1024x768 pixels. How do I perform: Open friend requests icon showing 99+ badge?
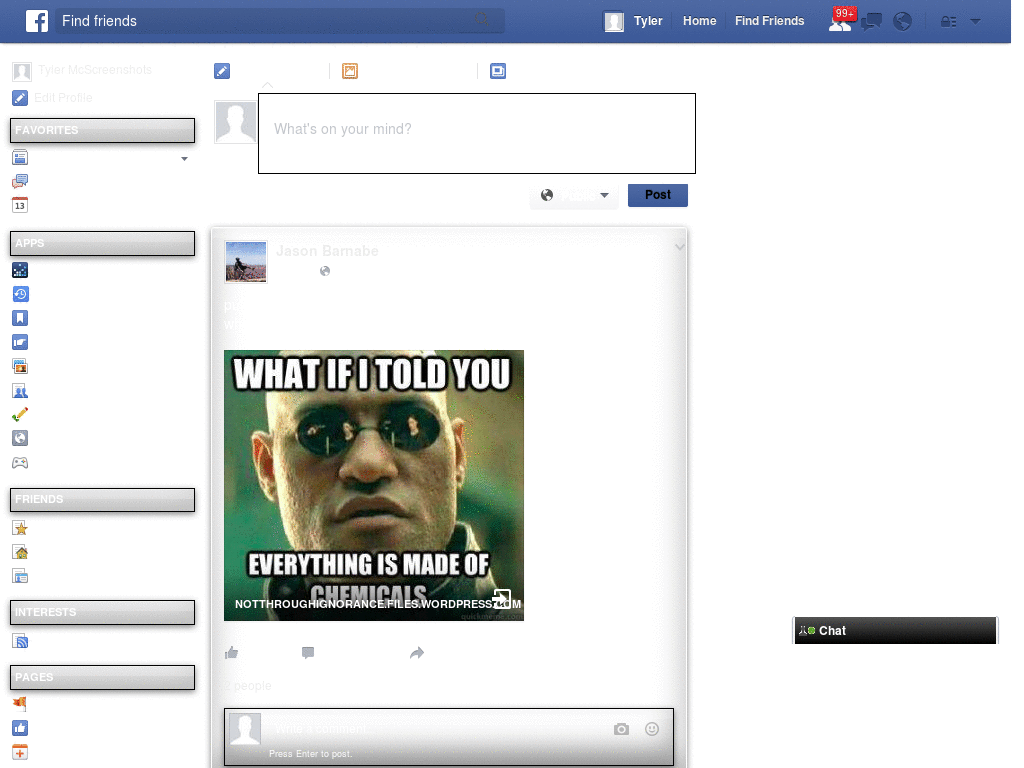tap(841, 21)
